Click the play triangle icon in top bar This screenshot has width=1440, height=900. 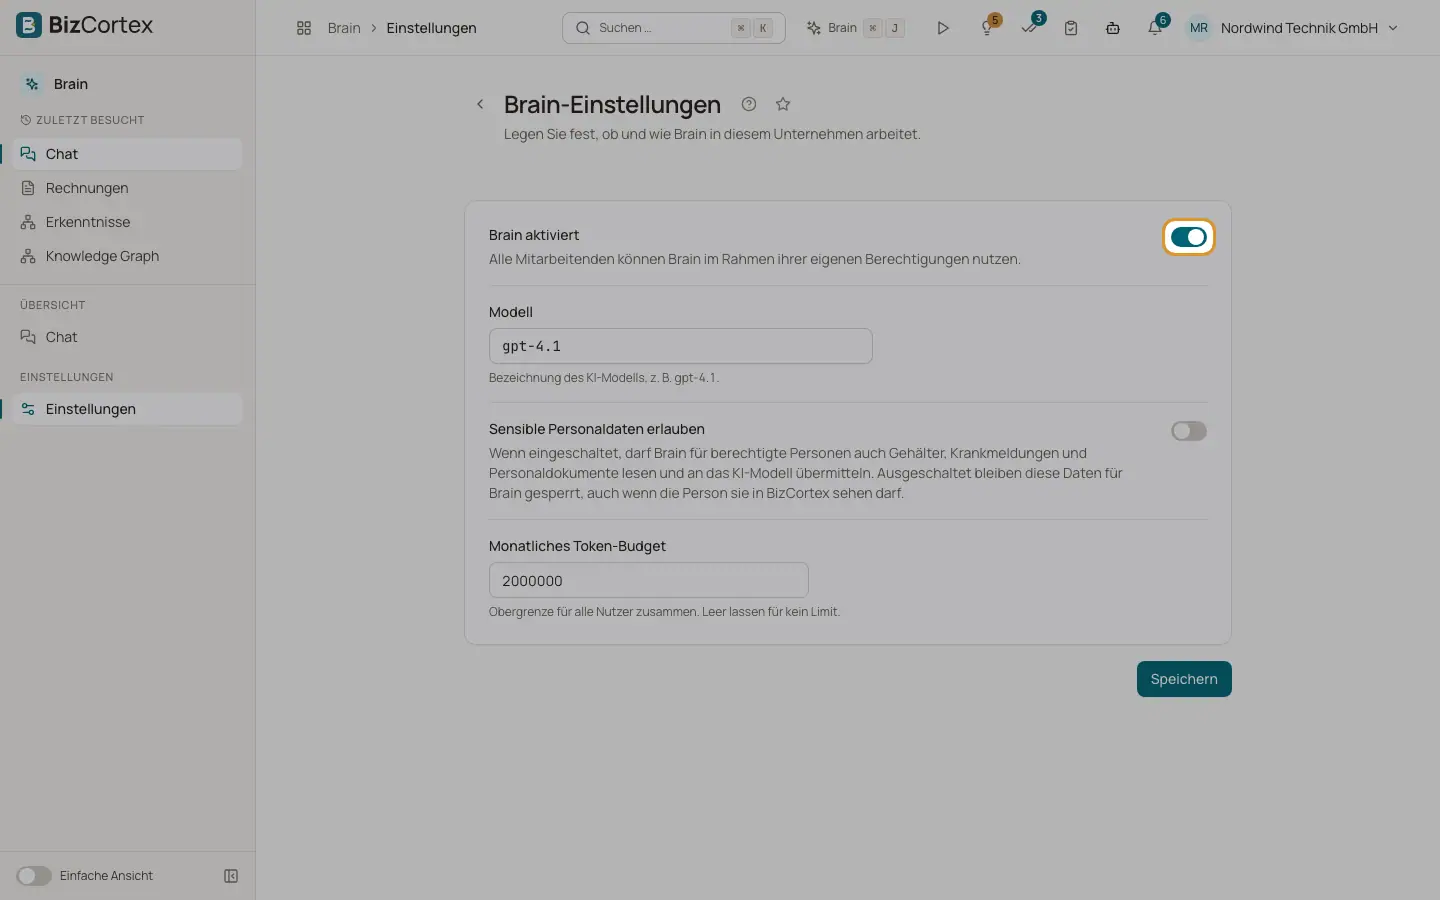942,28
